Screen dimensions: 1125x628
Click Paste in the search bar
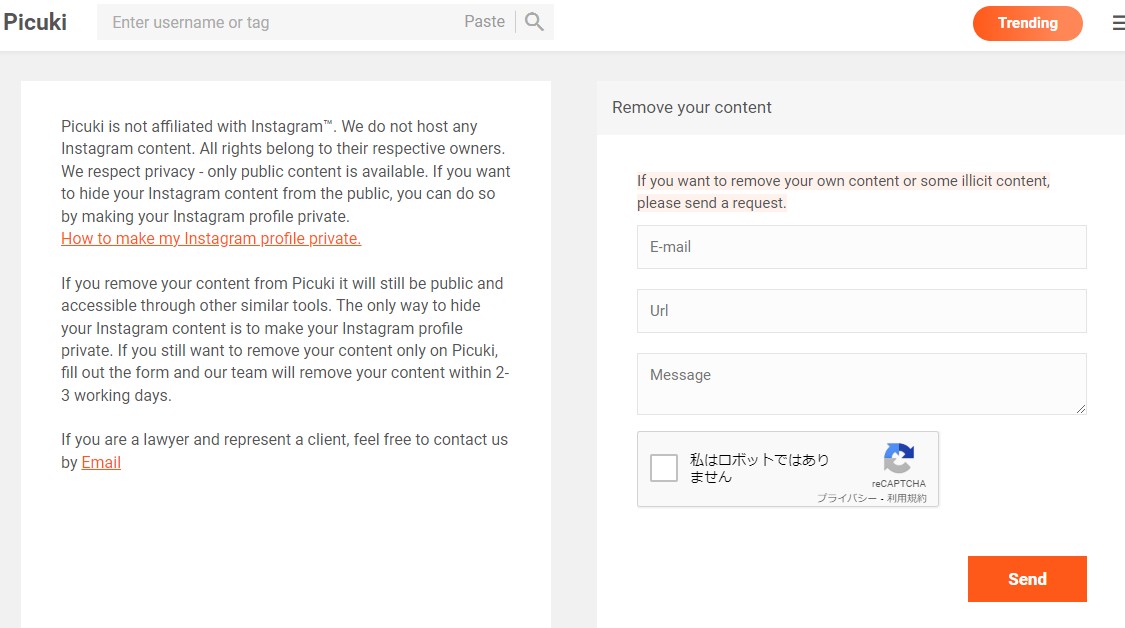pyautogui.click(x=484, y=21)
